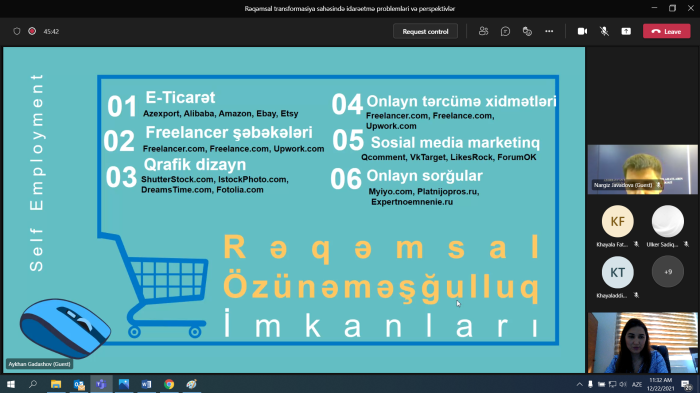Open the breakout rooms icon
This screenshot has width=700, height=393.
pyautogui.click(x=527, y=31)
